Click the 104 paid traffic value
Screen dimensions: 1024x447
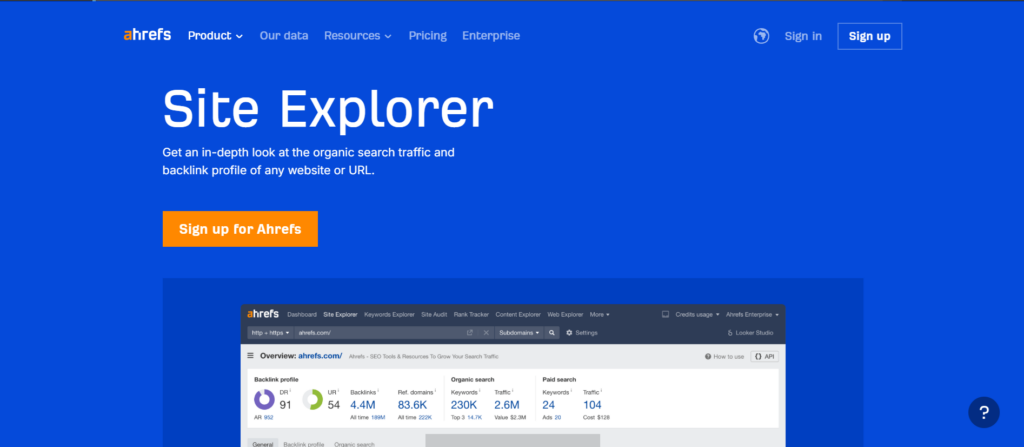click(592, 405)
